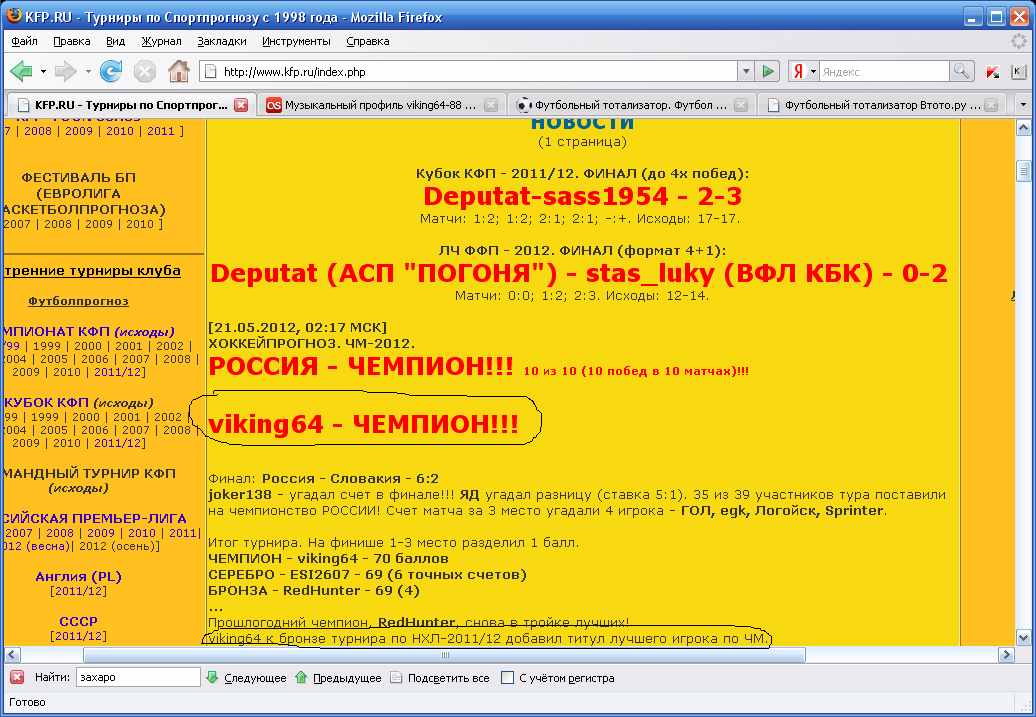Click the [2011/12] link under Англия (PL)
1036x717 pixels.
(78, 591)
